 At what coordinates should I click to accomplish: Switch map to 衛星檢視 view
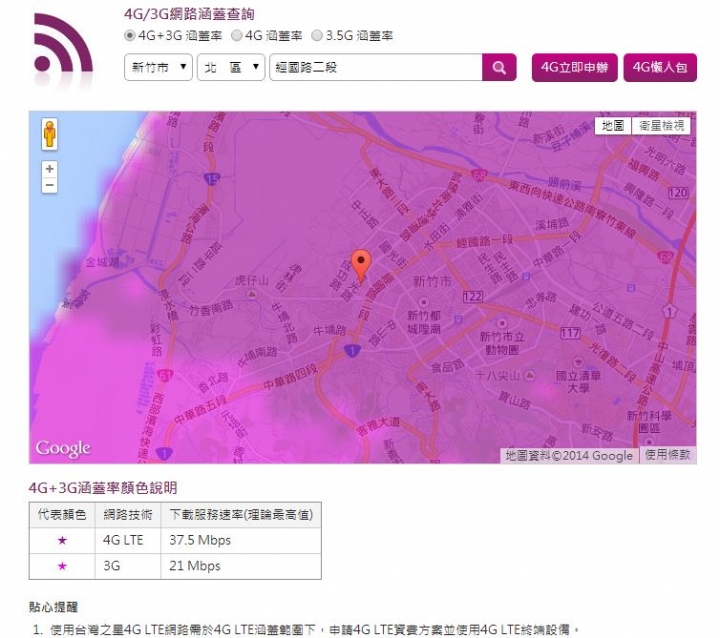tap(661, 125)
